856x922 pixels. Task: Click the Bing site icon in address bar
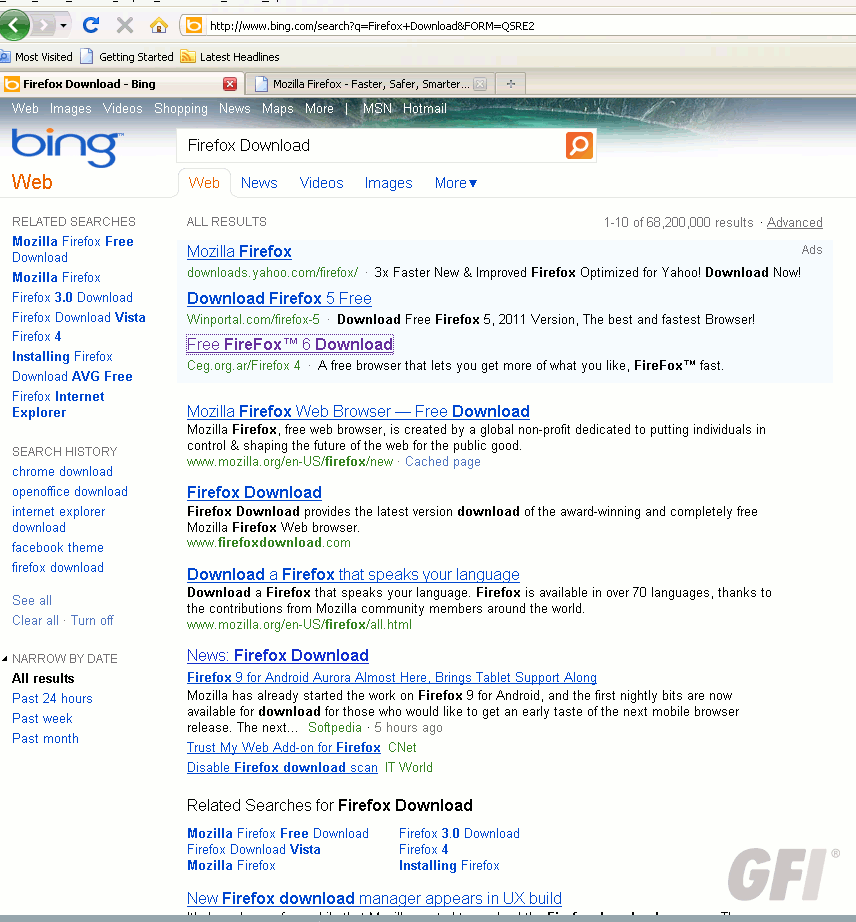(194, 25)
